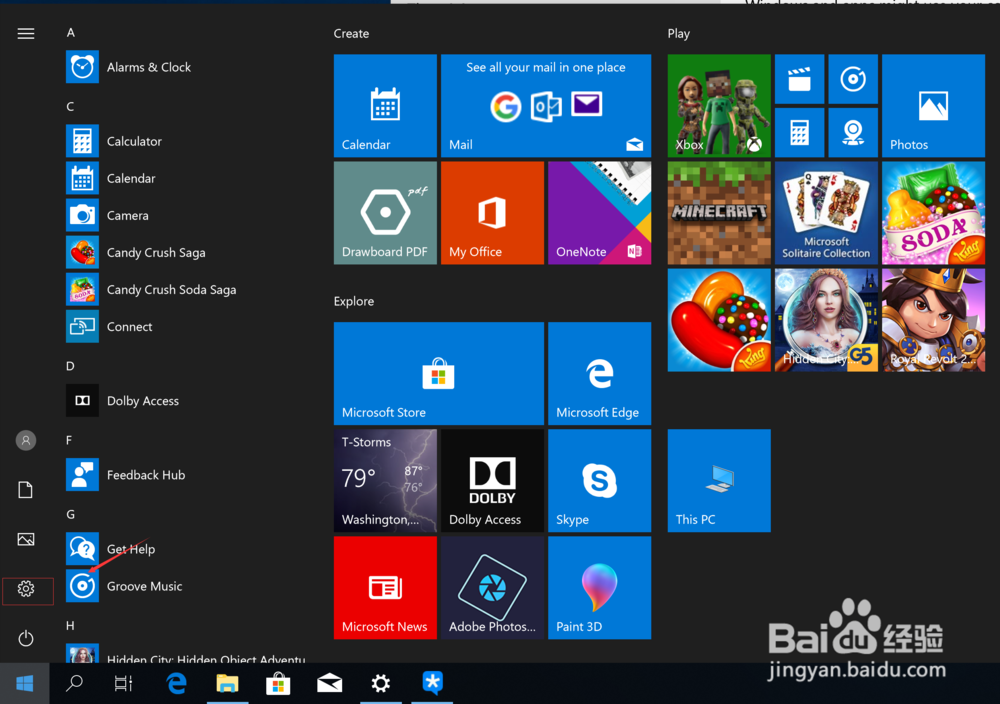Click the Calendar tile
Image resolution: width=1000 pixels, height=704 pixels.
[x=385, y=106]
